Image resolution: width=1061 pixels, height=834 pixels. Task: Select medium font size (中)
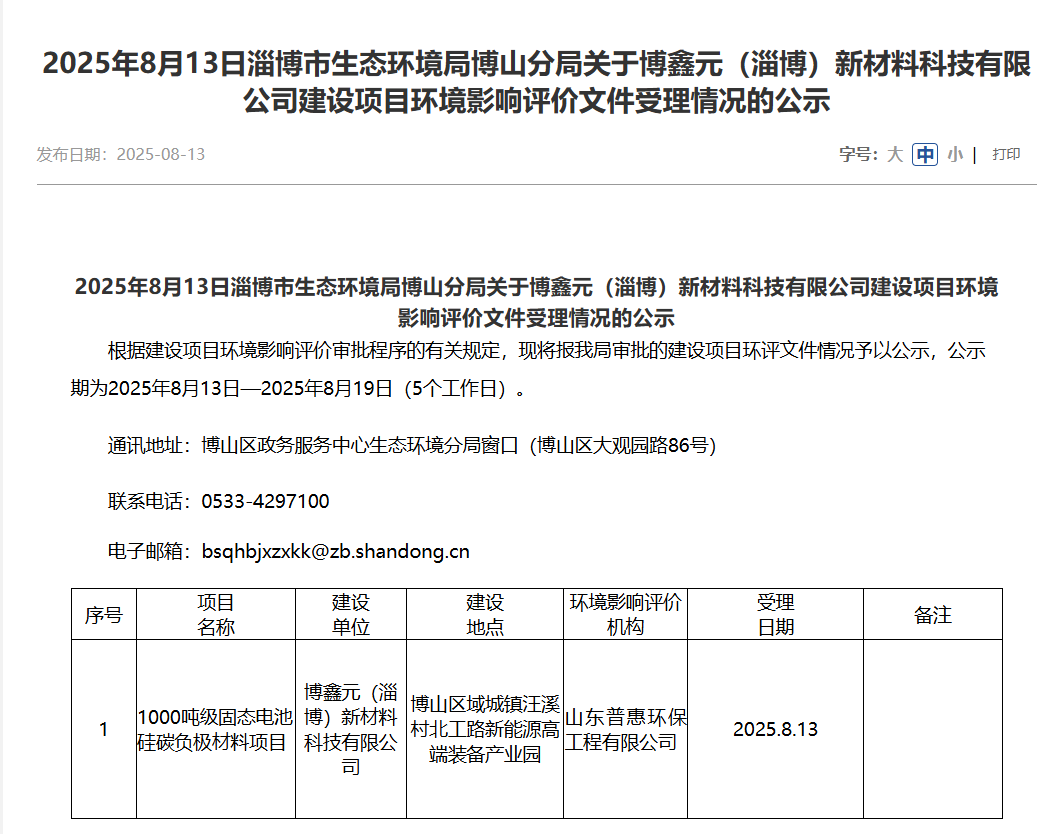pos(925,155)
